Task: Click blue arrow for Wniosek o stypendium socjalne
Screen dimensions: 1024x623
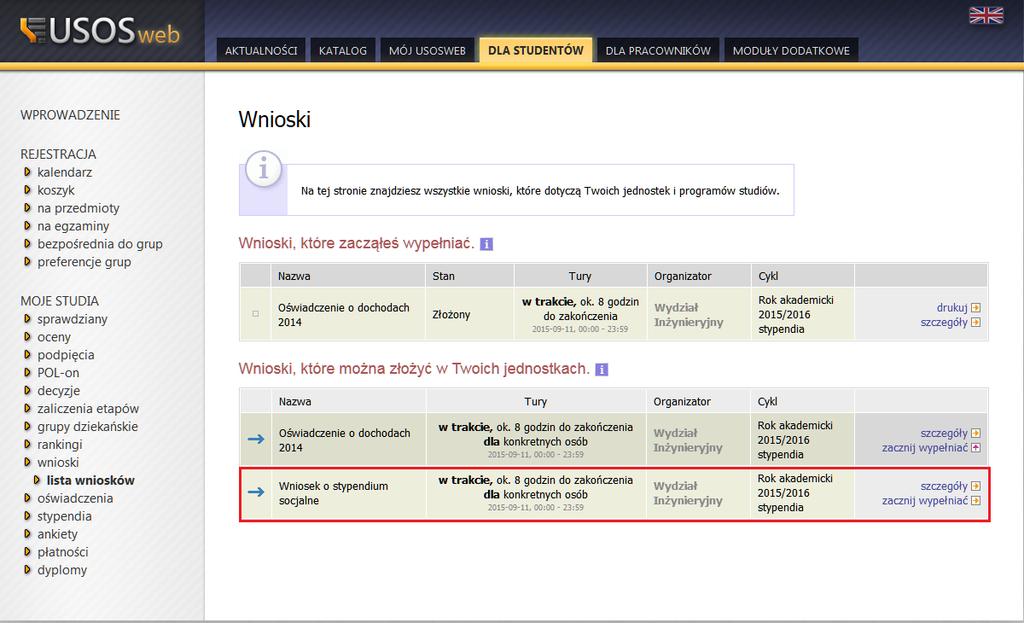Action: tap(256, 492)
